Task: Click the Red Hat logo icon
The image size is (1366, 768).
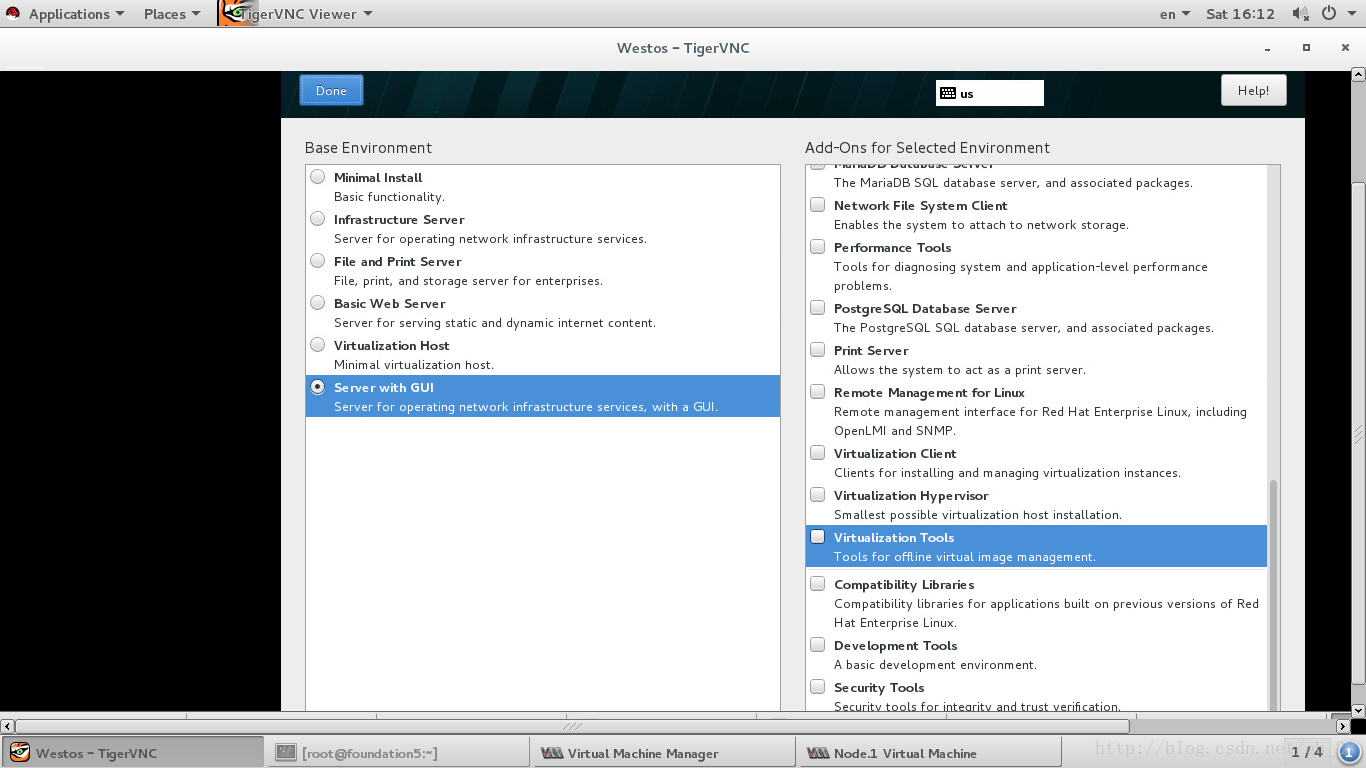Action: coord(13,13)
